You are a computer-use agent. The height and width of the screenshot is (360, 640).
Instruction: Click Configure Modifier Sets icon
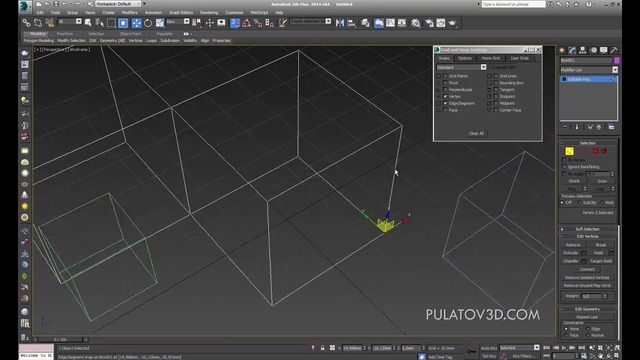point(611,127)
